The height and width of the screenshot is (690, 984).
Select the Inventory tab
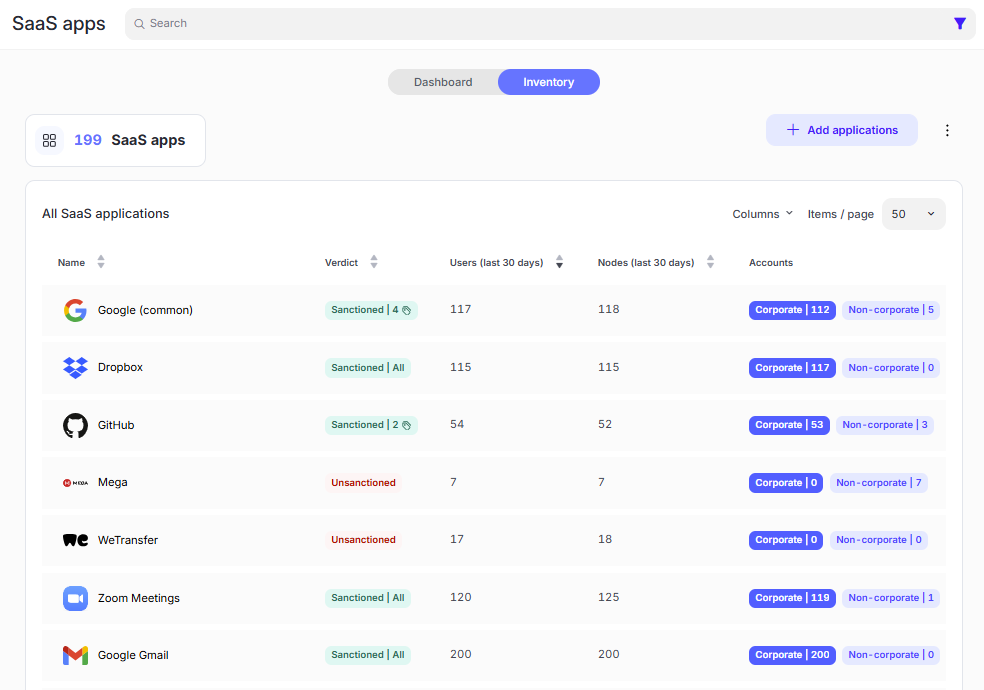pos(548,82)
